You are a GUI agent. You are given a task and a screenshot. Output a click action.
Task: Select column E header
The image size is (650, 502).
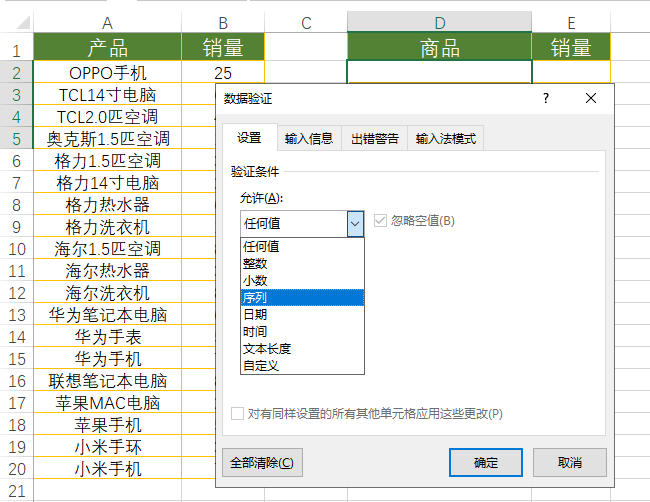pyautogui.click(x=571, y=22)
